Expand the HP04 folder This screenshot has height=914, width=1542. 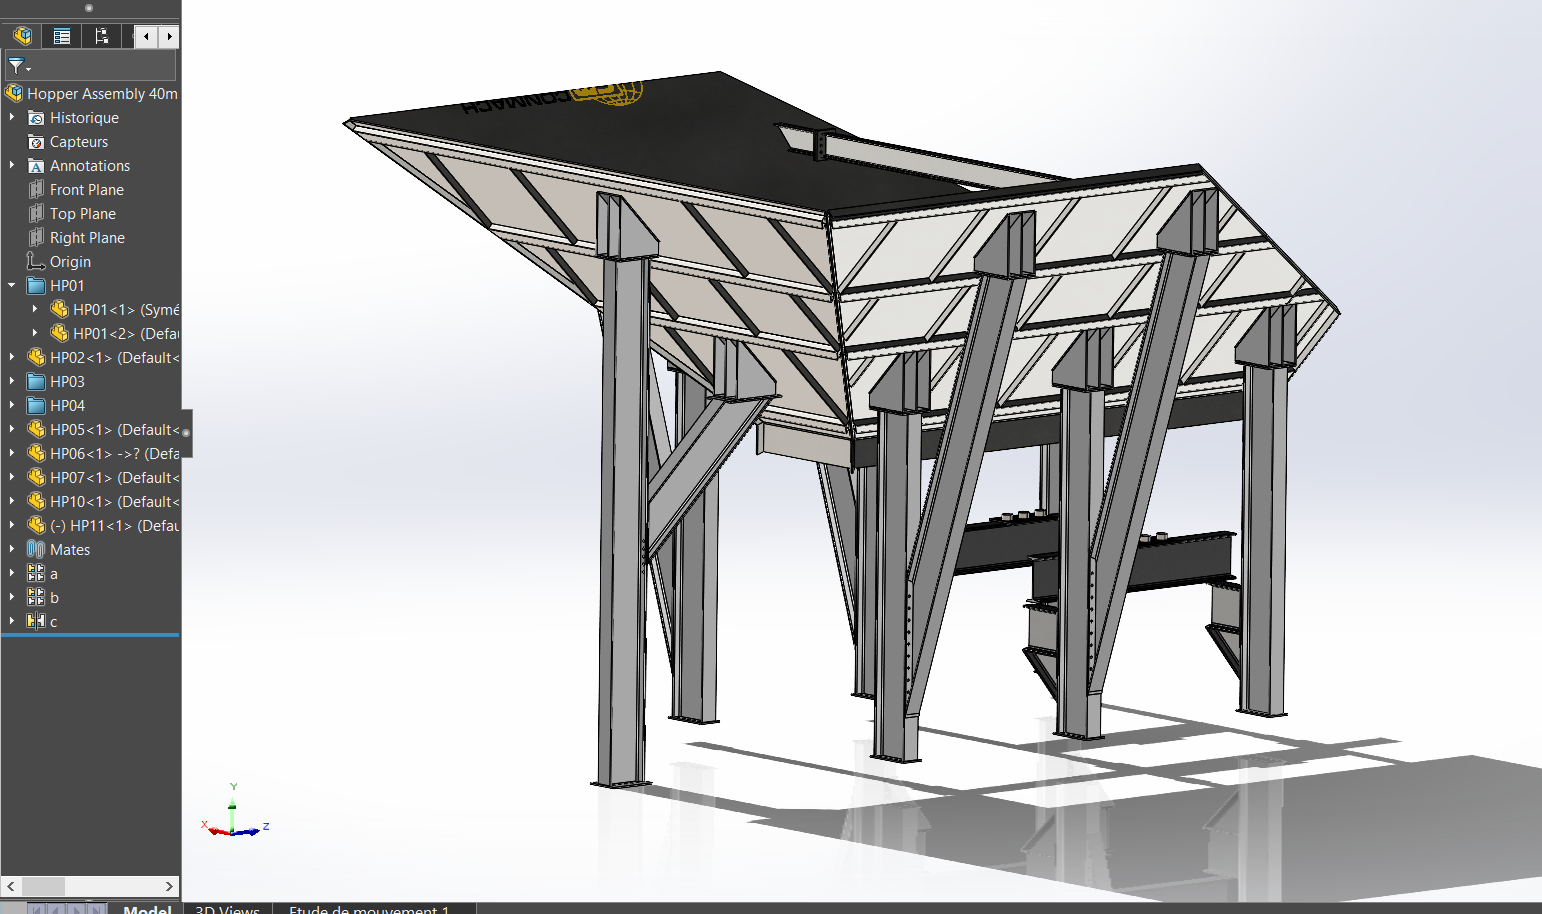[x=12, y=405]
